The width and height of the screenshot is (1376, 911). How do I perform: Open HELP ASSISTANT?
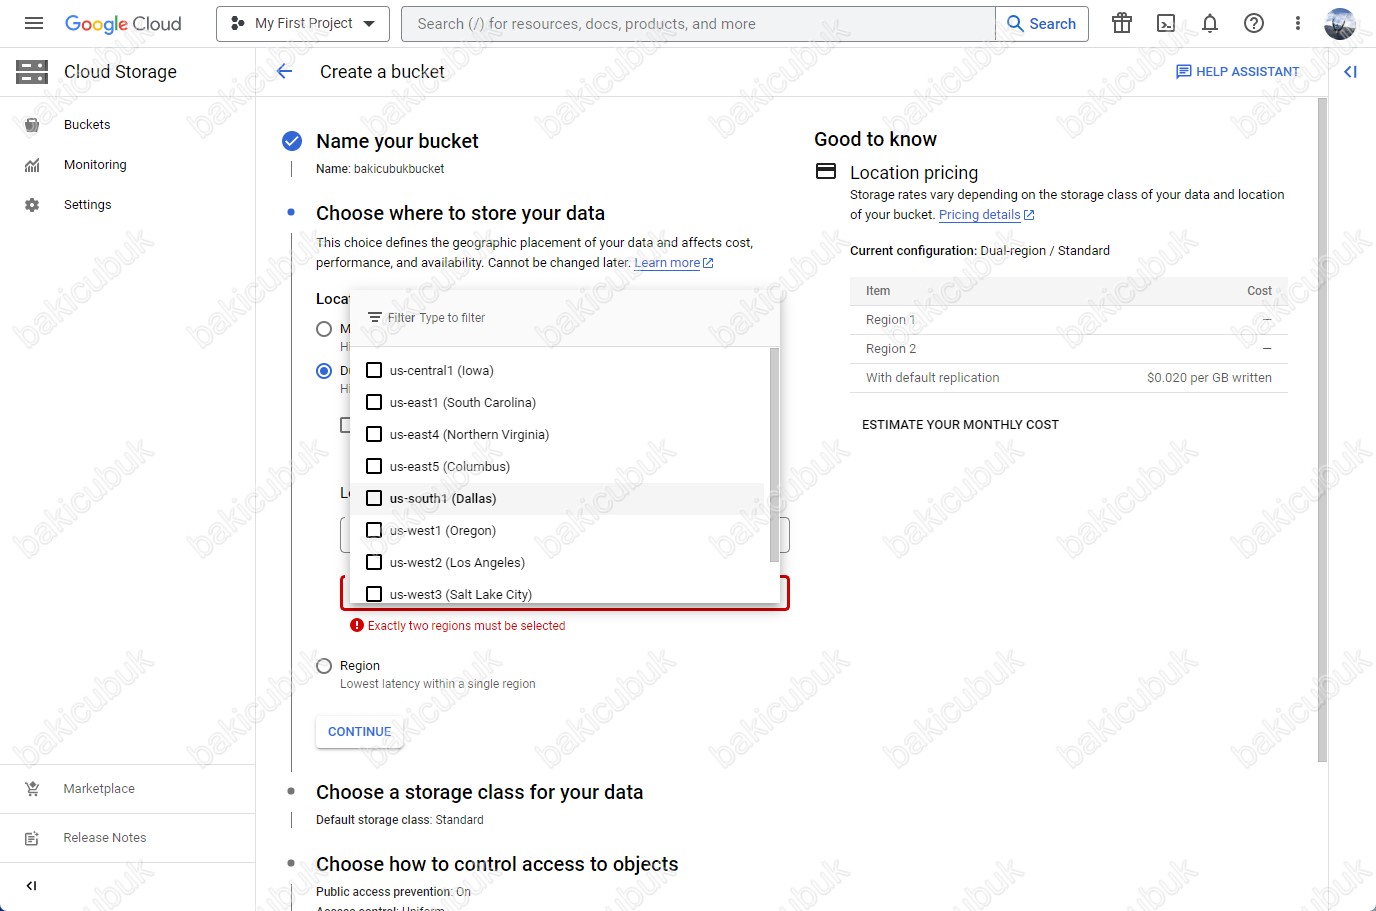1238,71
